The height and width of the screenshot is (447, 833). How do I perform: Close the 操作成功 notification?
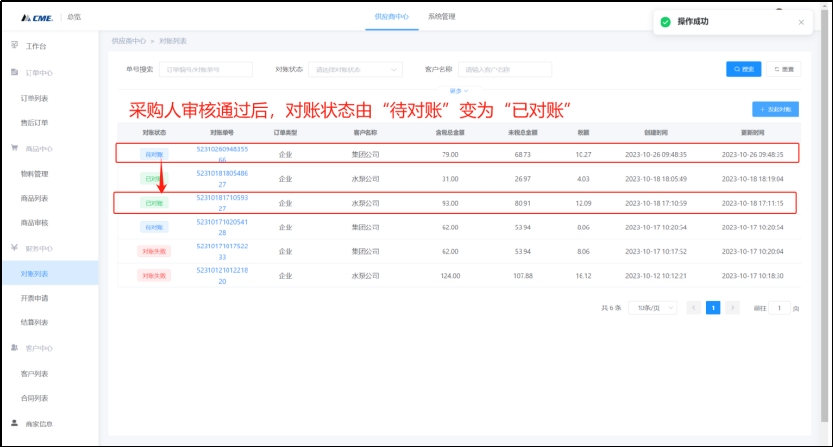tap(801, 21)
